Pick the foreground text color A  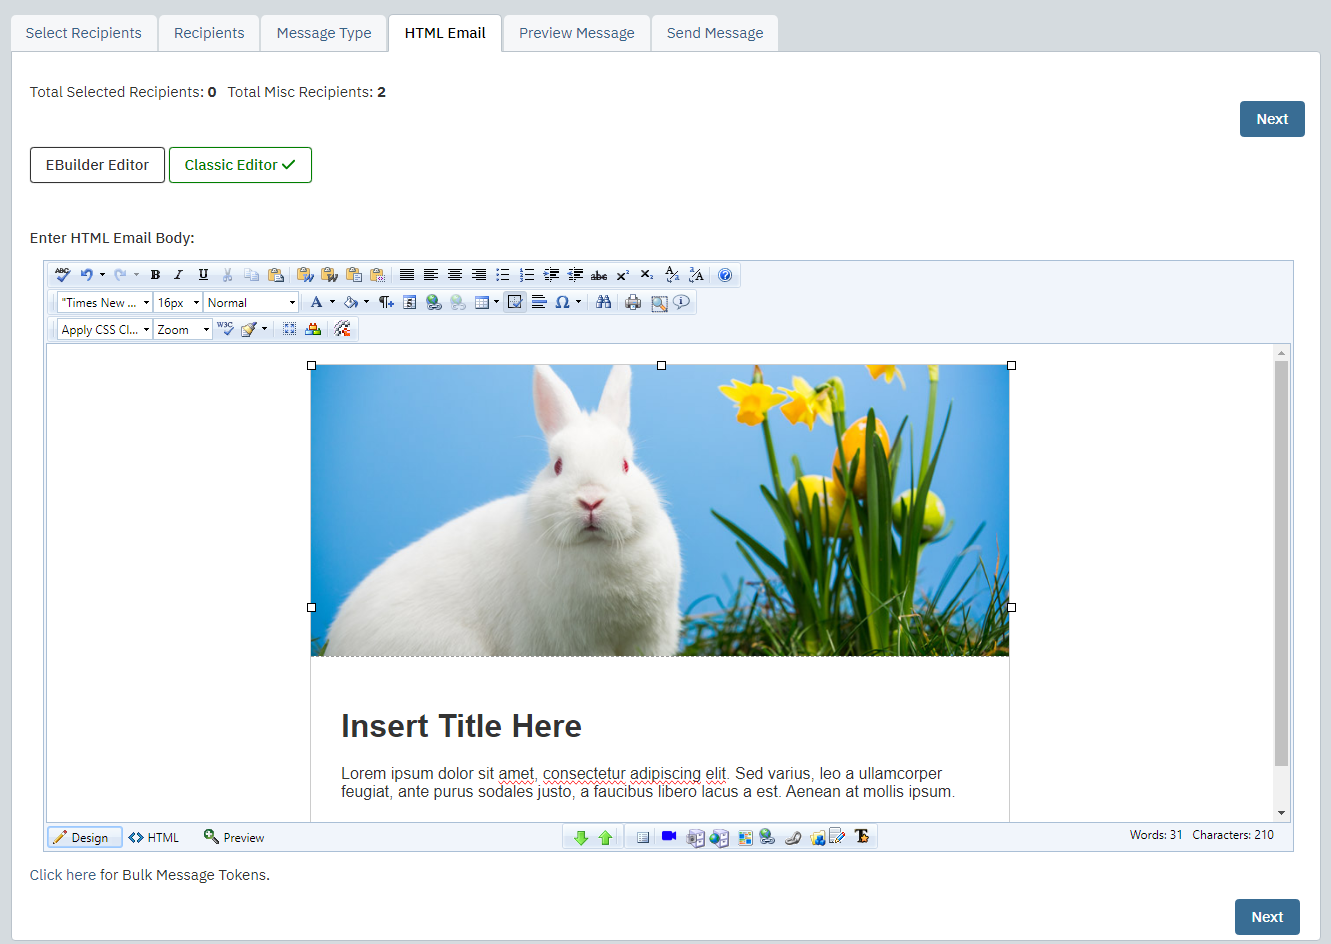316,302
